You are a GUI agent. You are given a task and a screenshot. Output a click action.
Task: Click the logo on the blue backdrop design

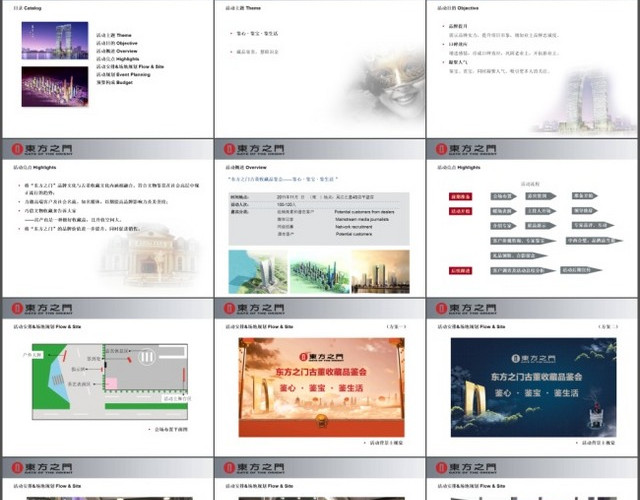533,359
